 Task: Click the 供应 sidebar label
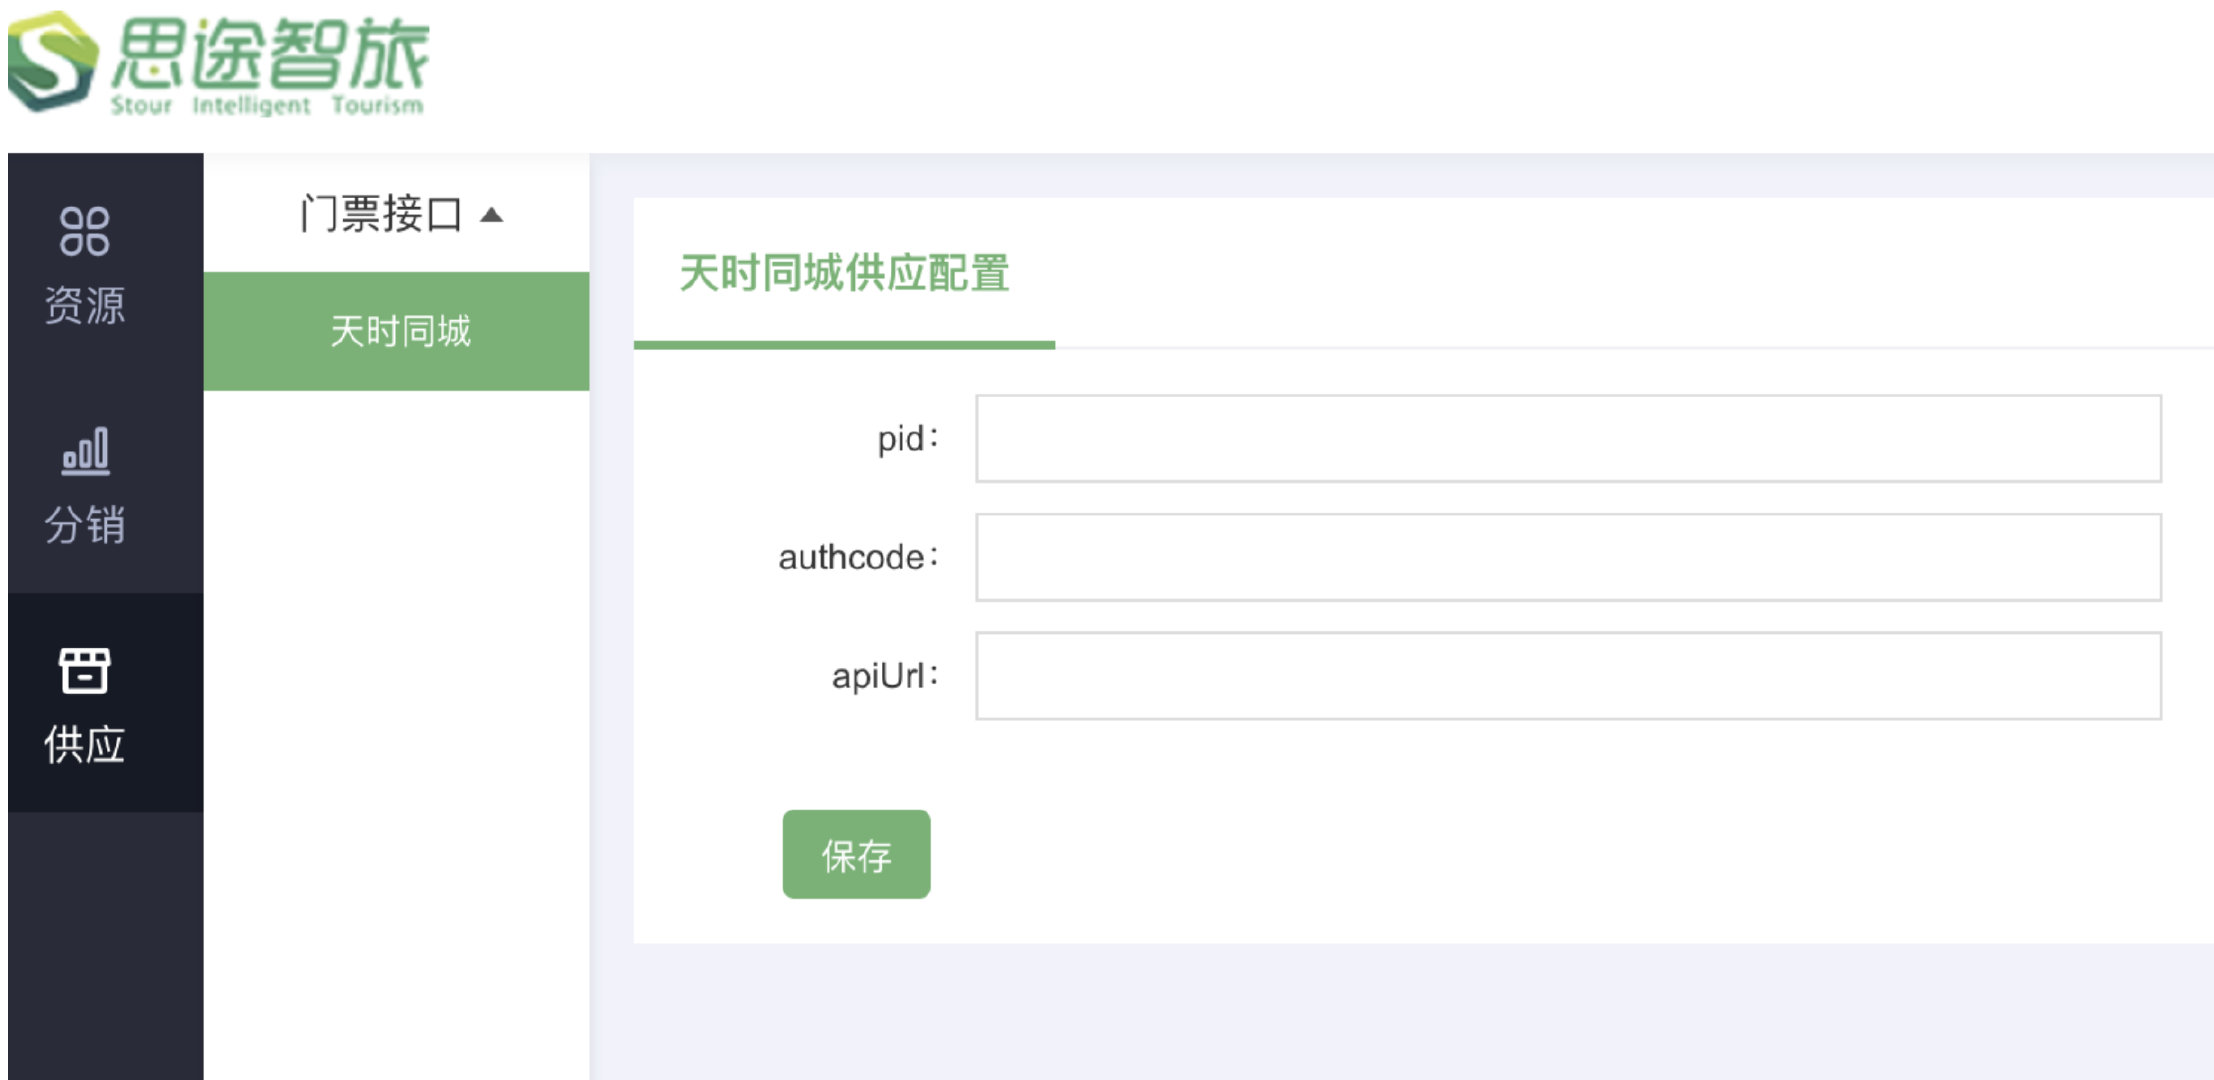85,745
